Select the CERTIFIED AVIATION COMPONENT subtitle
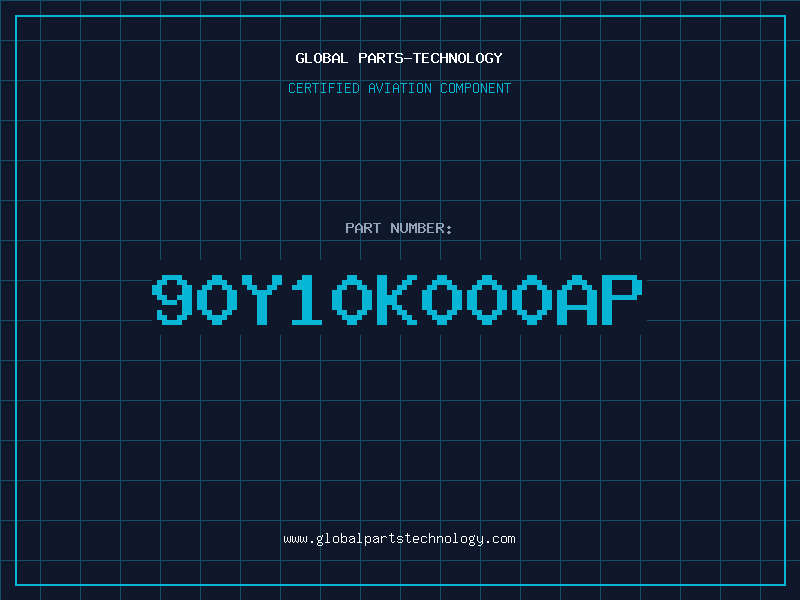800x600 pixels. coord(399,88)
